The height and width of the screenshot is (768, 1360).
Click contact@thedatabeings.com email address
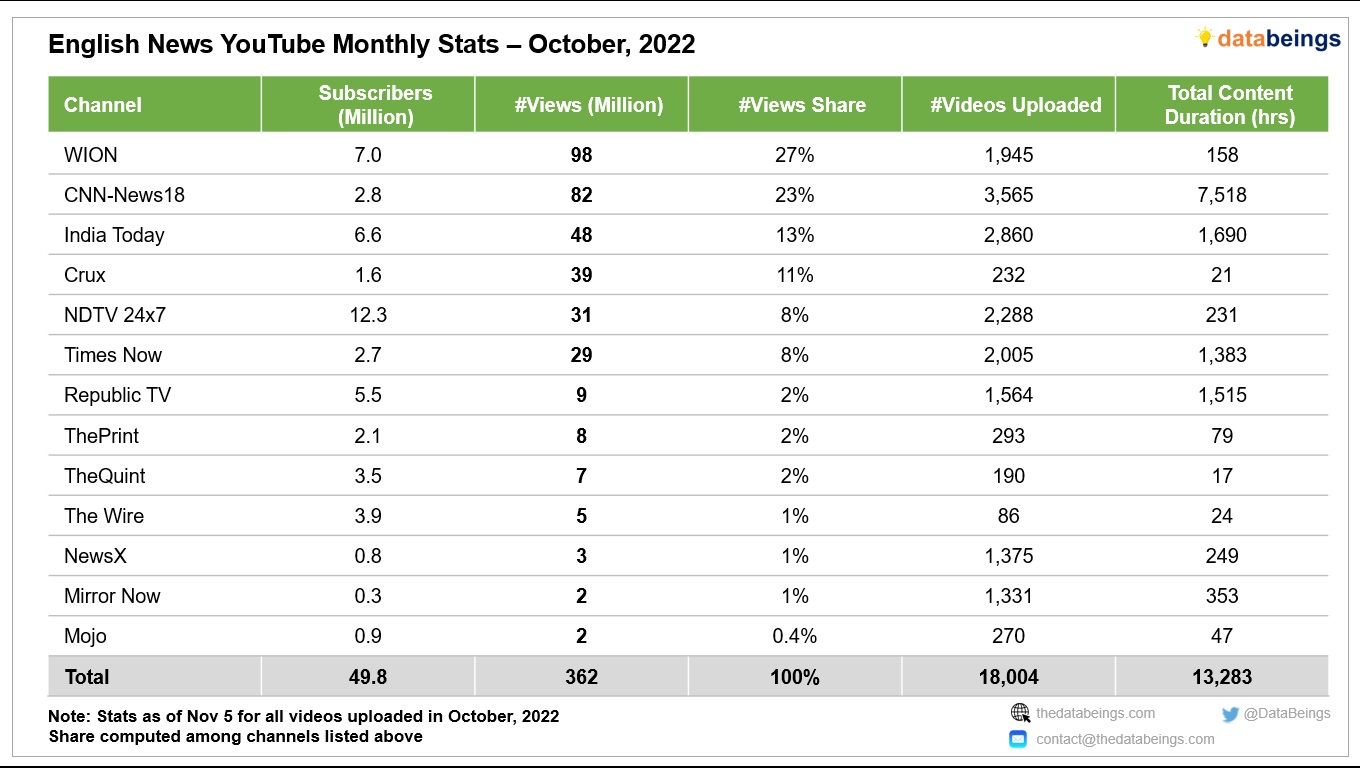coord(1125,739)
